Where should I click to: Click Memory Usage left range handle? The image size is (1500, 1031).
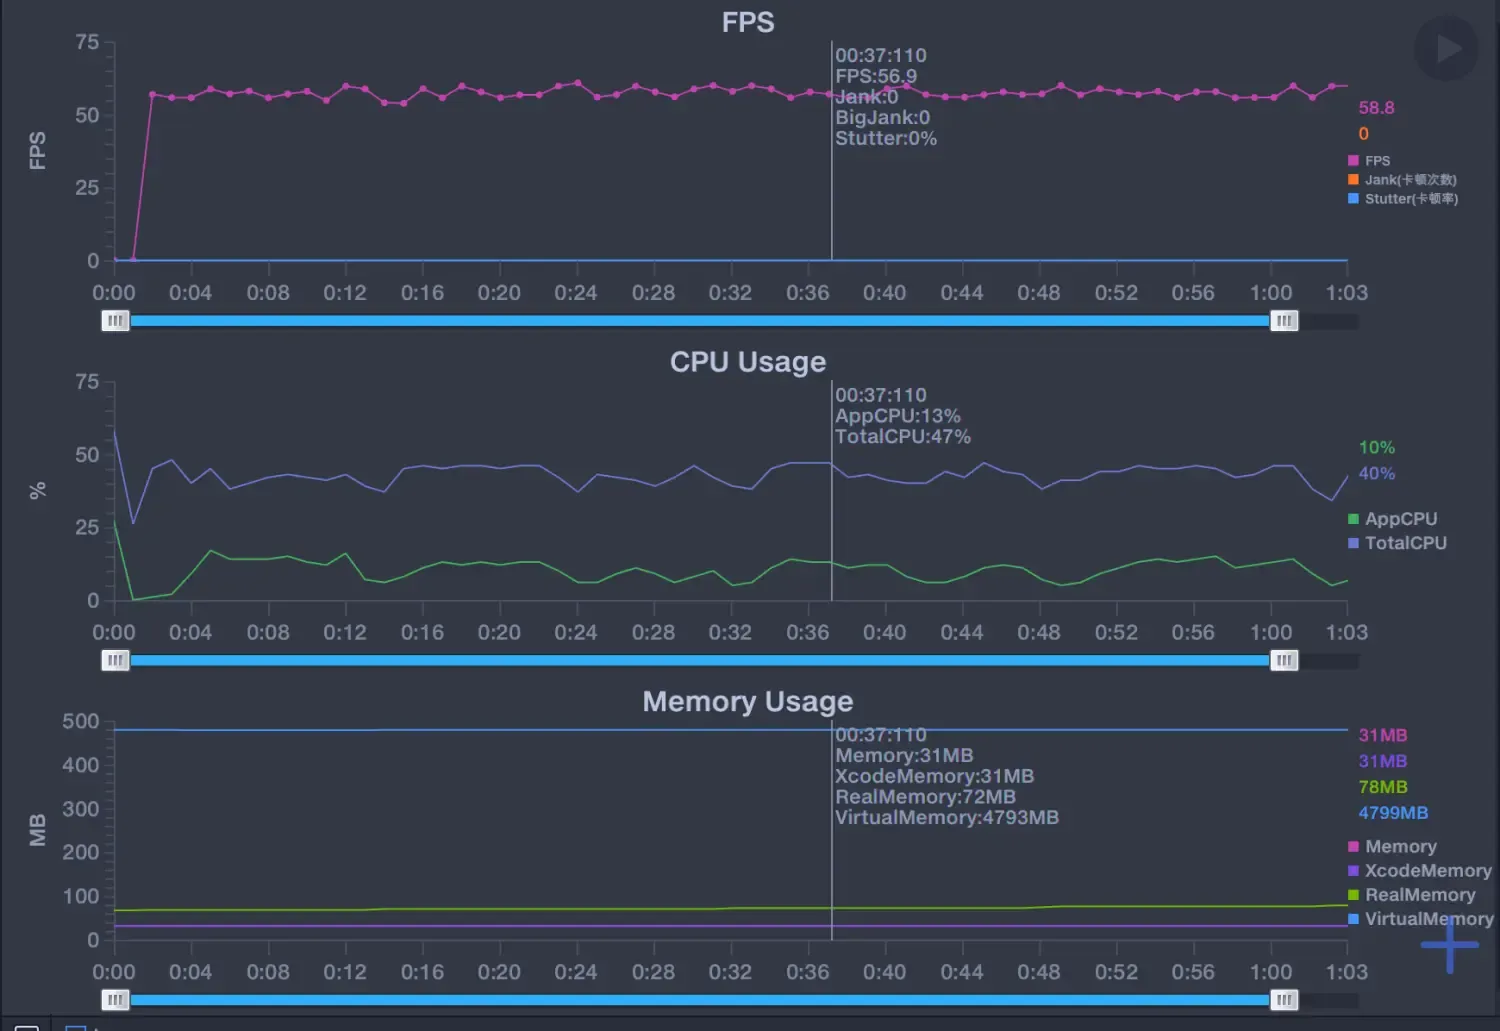pos(116,1000)
